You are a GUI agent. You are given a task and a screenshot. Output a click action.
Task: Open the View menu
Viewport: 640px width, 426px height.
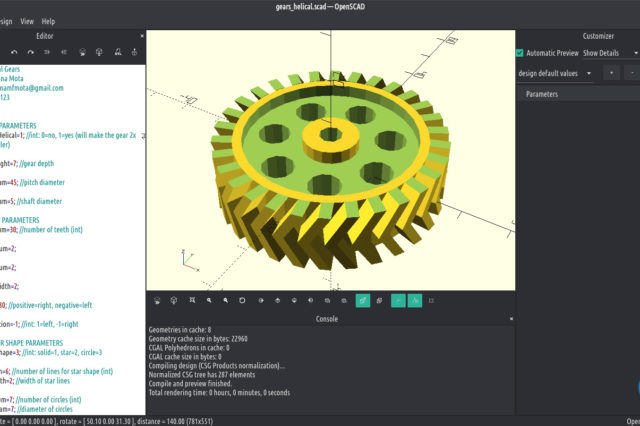point(26,20)
